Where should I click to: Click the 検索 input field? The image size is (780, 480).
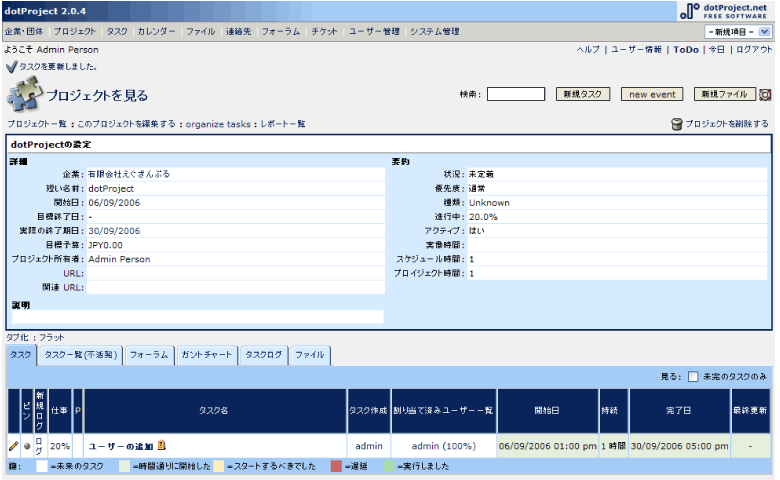[515, 94]
